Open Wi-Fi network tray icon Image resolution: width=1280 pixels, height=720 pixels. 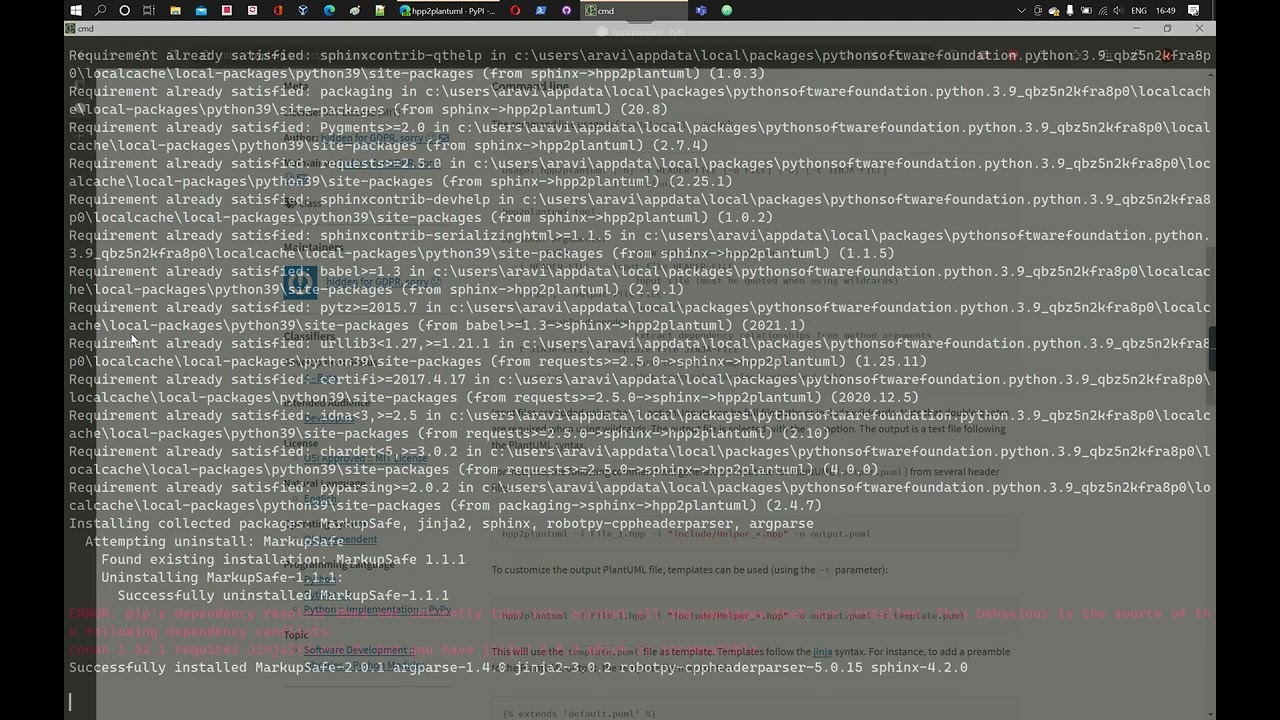tap(1103, 10)
